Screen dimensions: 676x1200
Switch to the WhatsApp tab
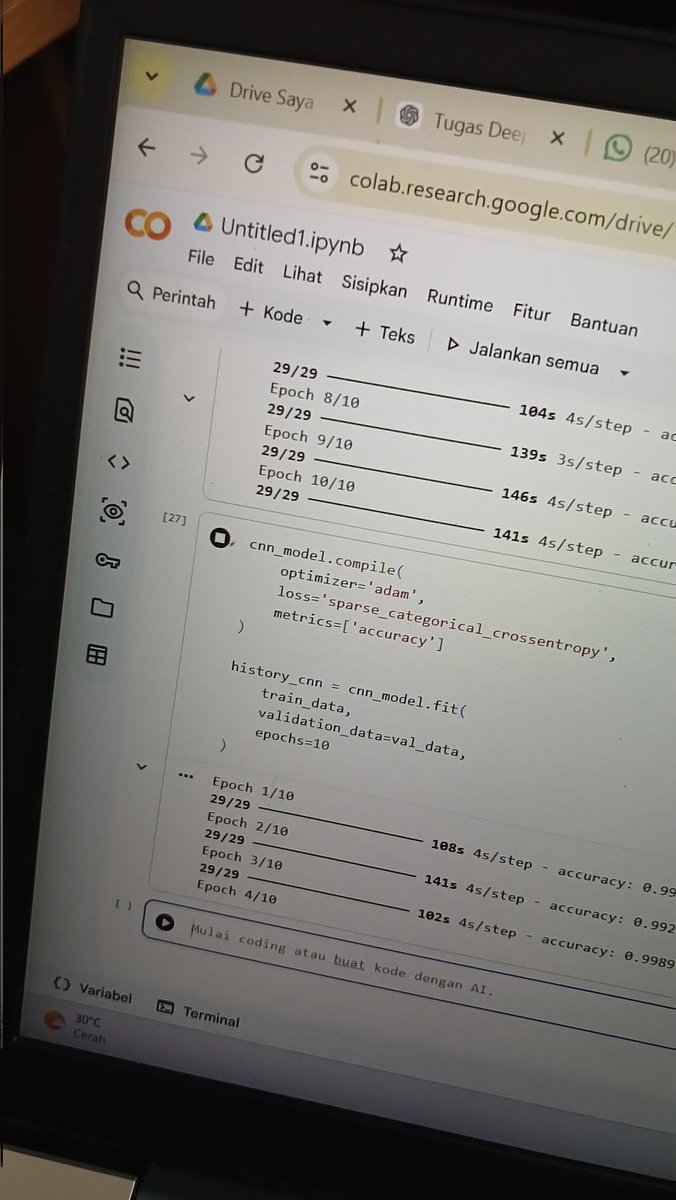click(640, 151)
